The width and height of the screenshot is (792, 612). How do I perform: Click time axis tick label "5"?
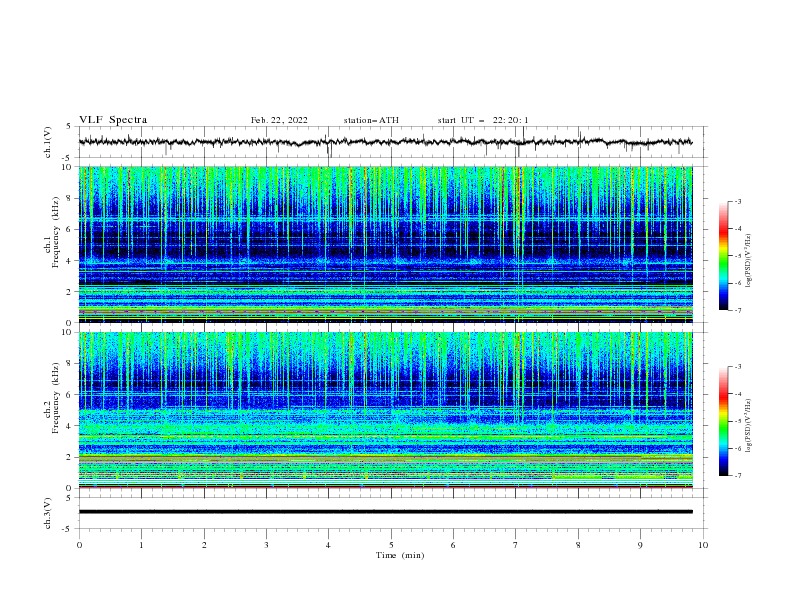[x=391, y=545]
